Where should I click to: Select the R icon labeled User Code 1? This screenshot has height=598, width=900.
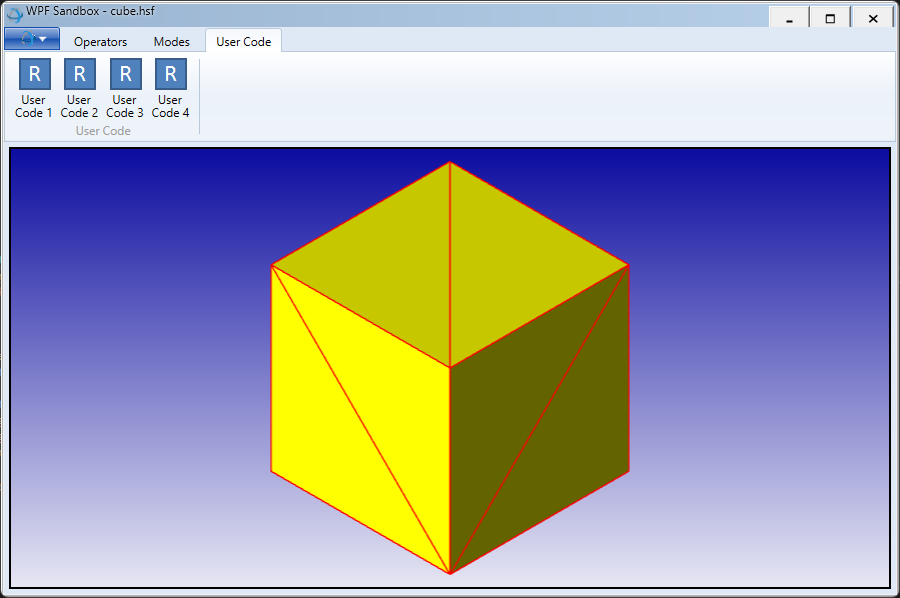click(x=33, y=73)
